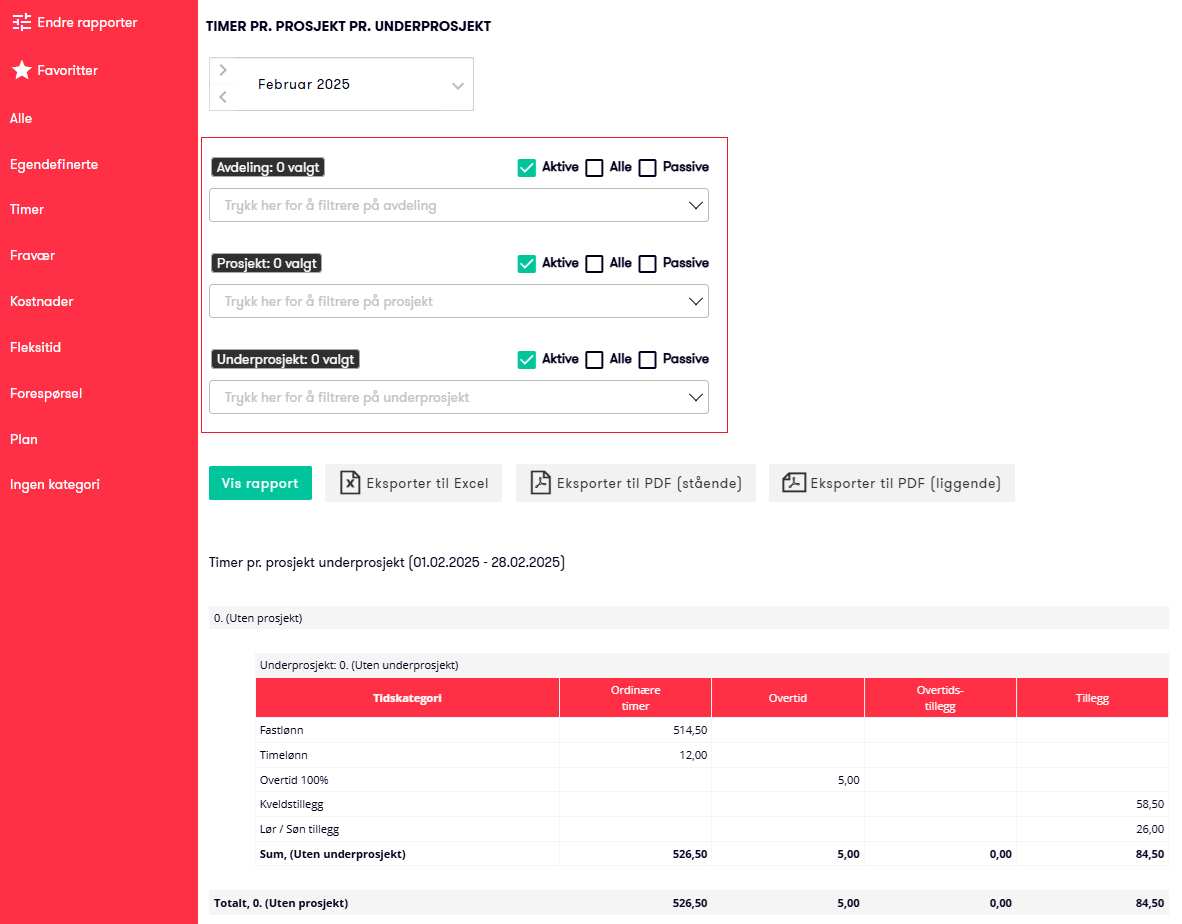Uncheck Aktive for Underprosjekt filter
1182x924 pixels.
(527, 360)
